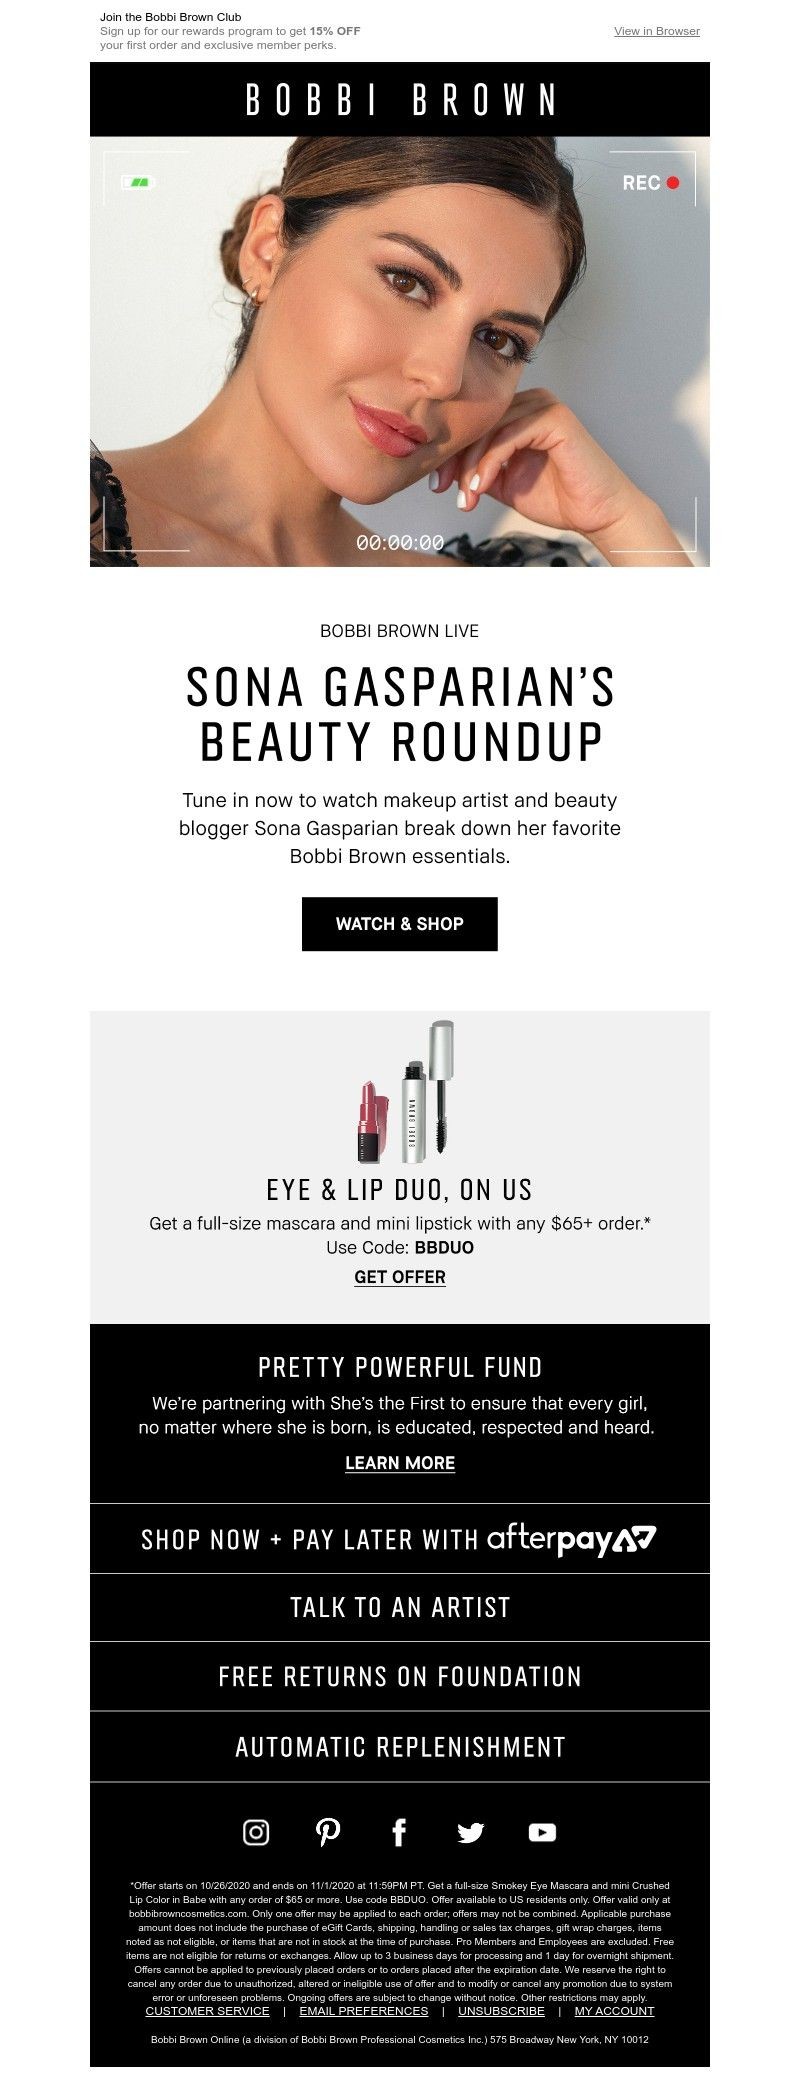Select Free Returns on Foundation banner

(x=400, y=1677)
